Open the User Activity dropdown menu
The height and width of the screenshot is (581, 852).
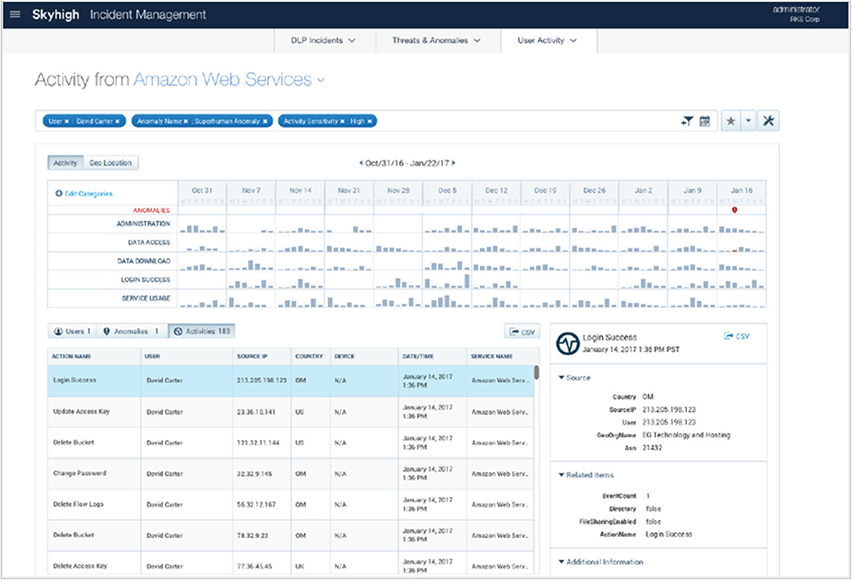[548, 40]
